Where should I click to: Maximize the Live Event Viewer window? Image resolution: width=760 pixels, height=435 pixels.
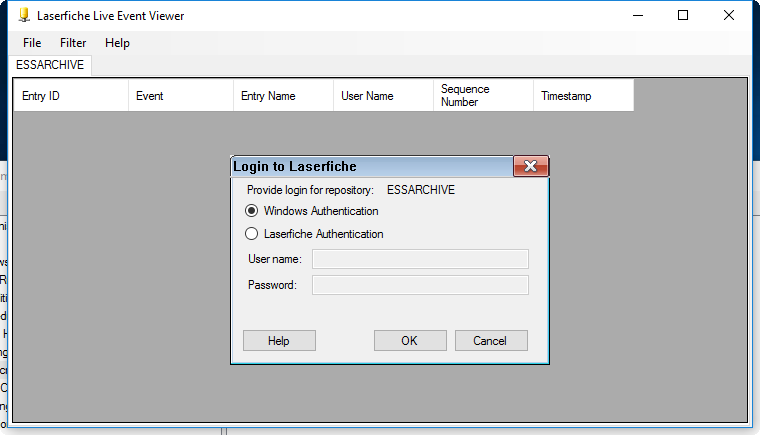tap(683, 16)
